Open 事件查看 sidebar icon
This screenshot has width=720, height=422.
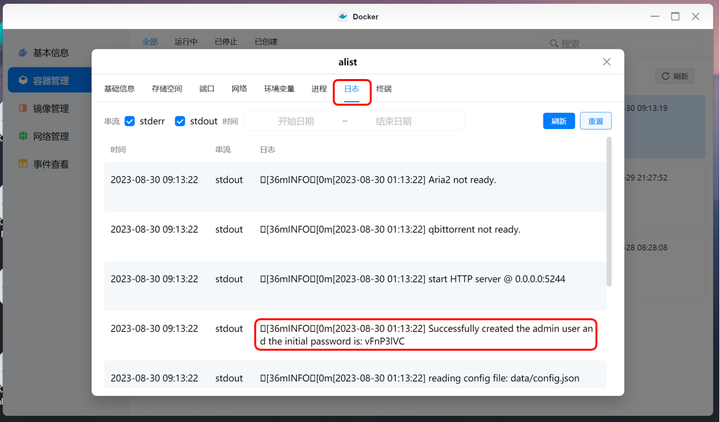23,164
